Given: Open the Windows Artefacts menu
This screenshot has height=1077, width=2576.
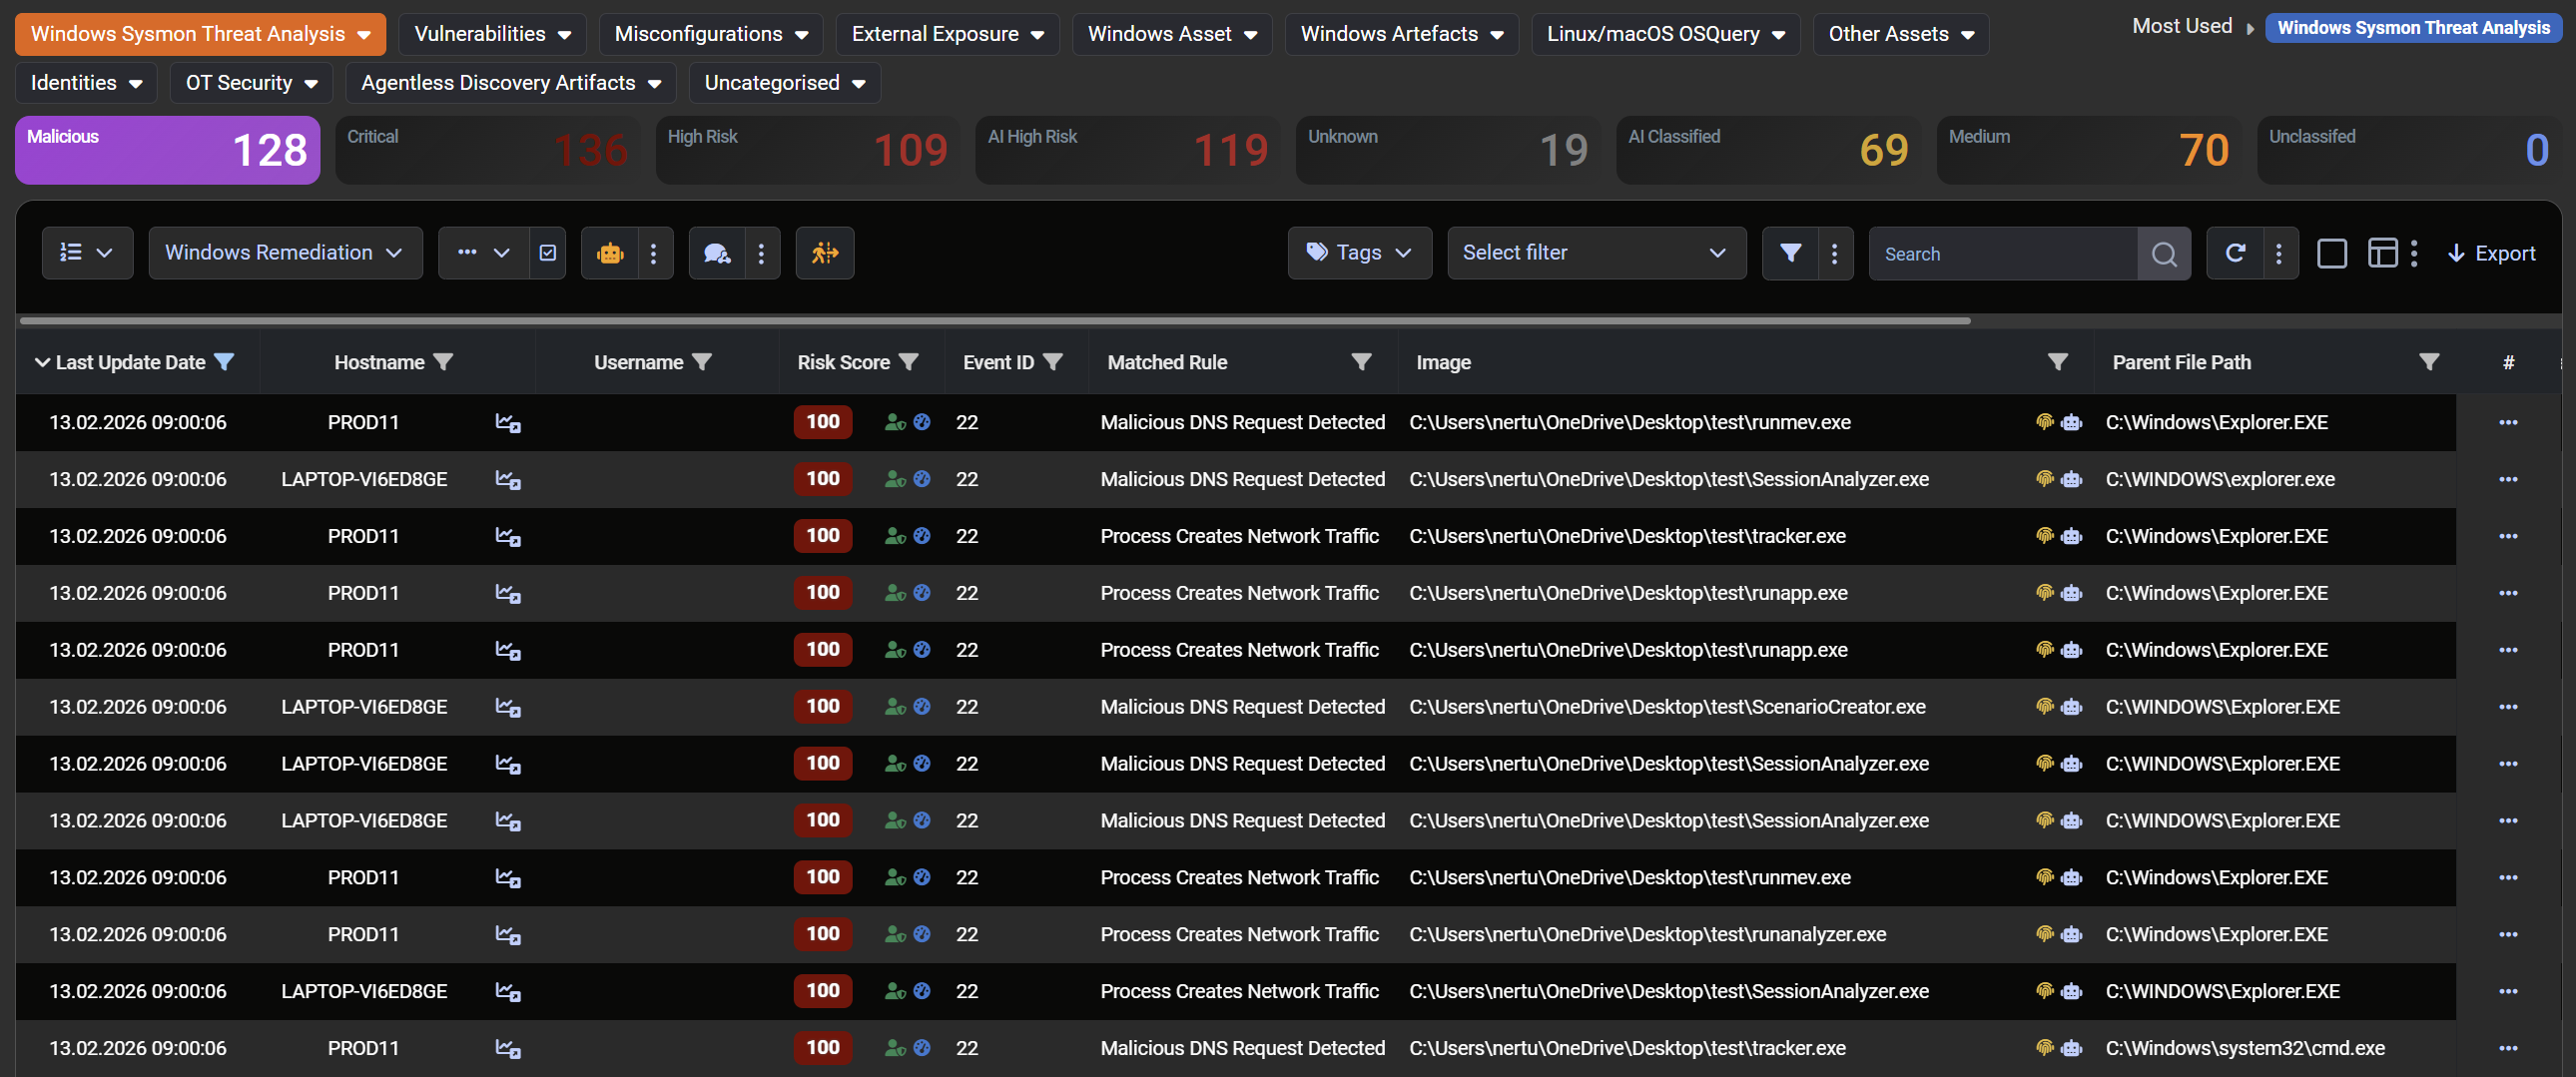Looking at the screenshot, I should pyautogui.click(x=1400, y=34).
